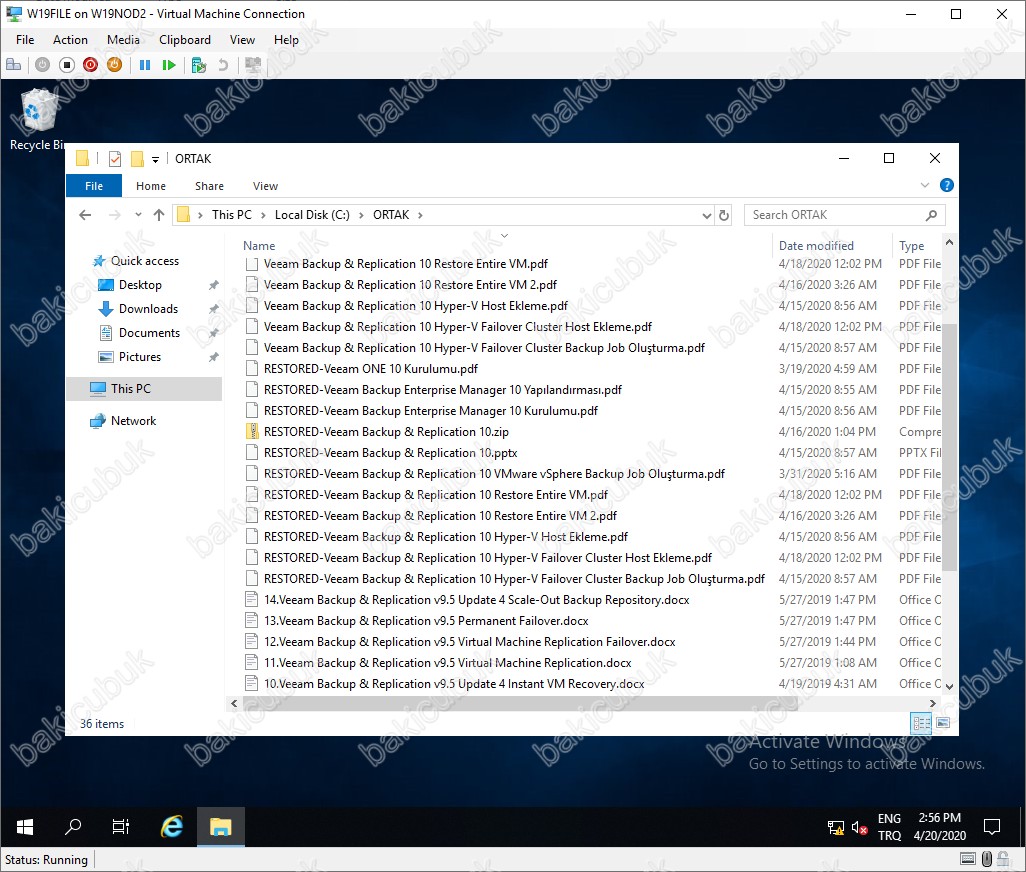Viewport: 1026px width, 872px height.
Task: Refresh the ORTAK folder view
Action: 724,215
